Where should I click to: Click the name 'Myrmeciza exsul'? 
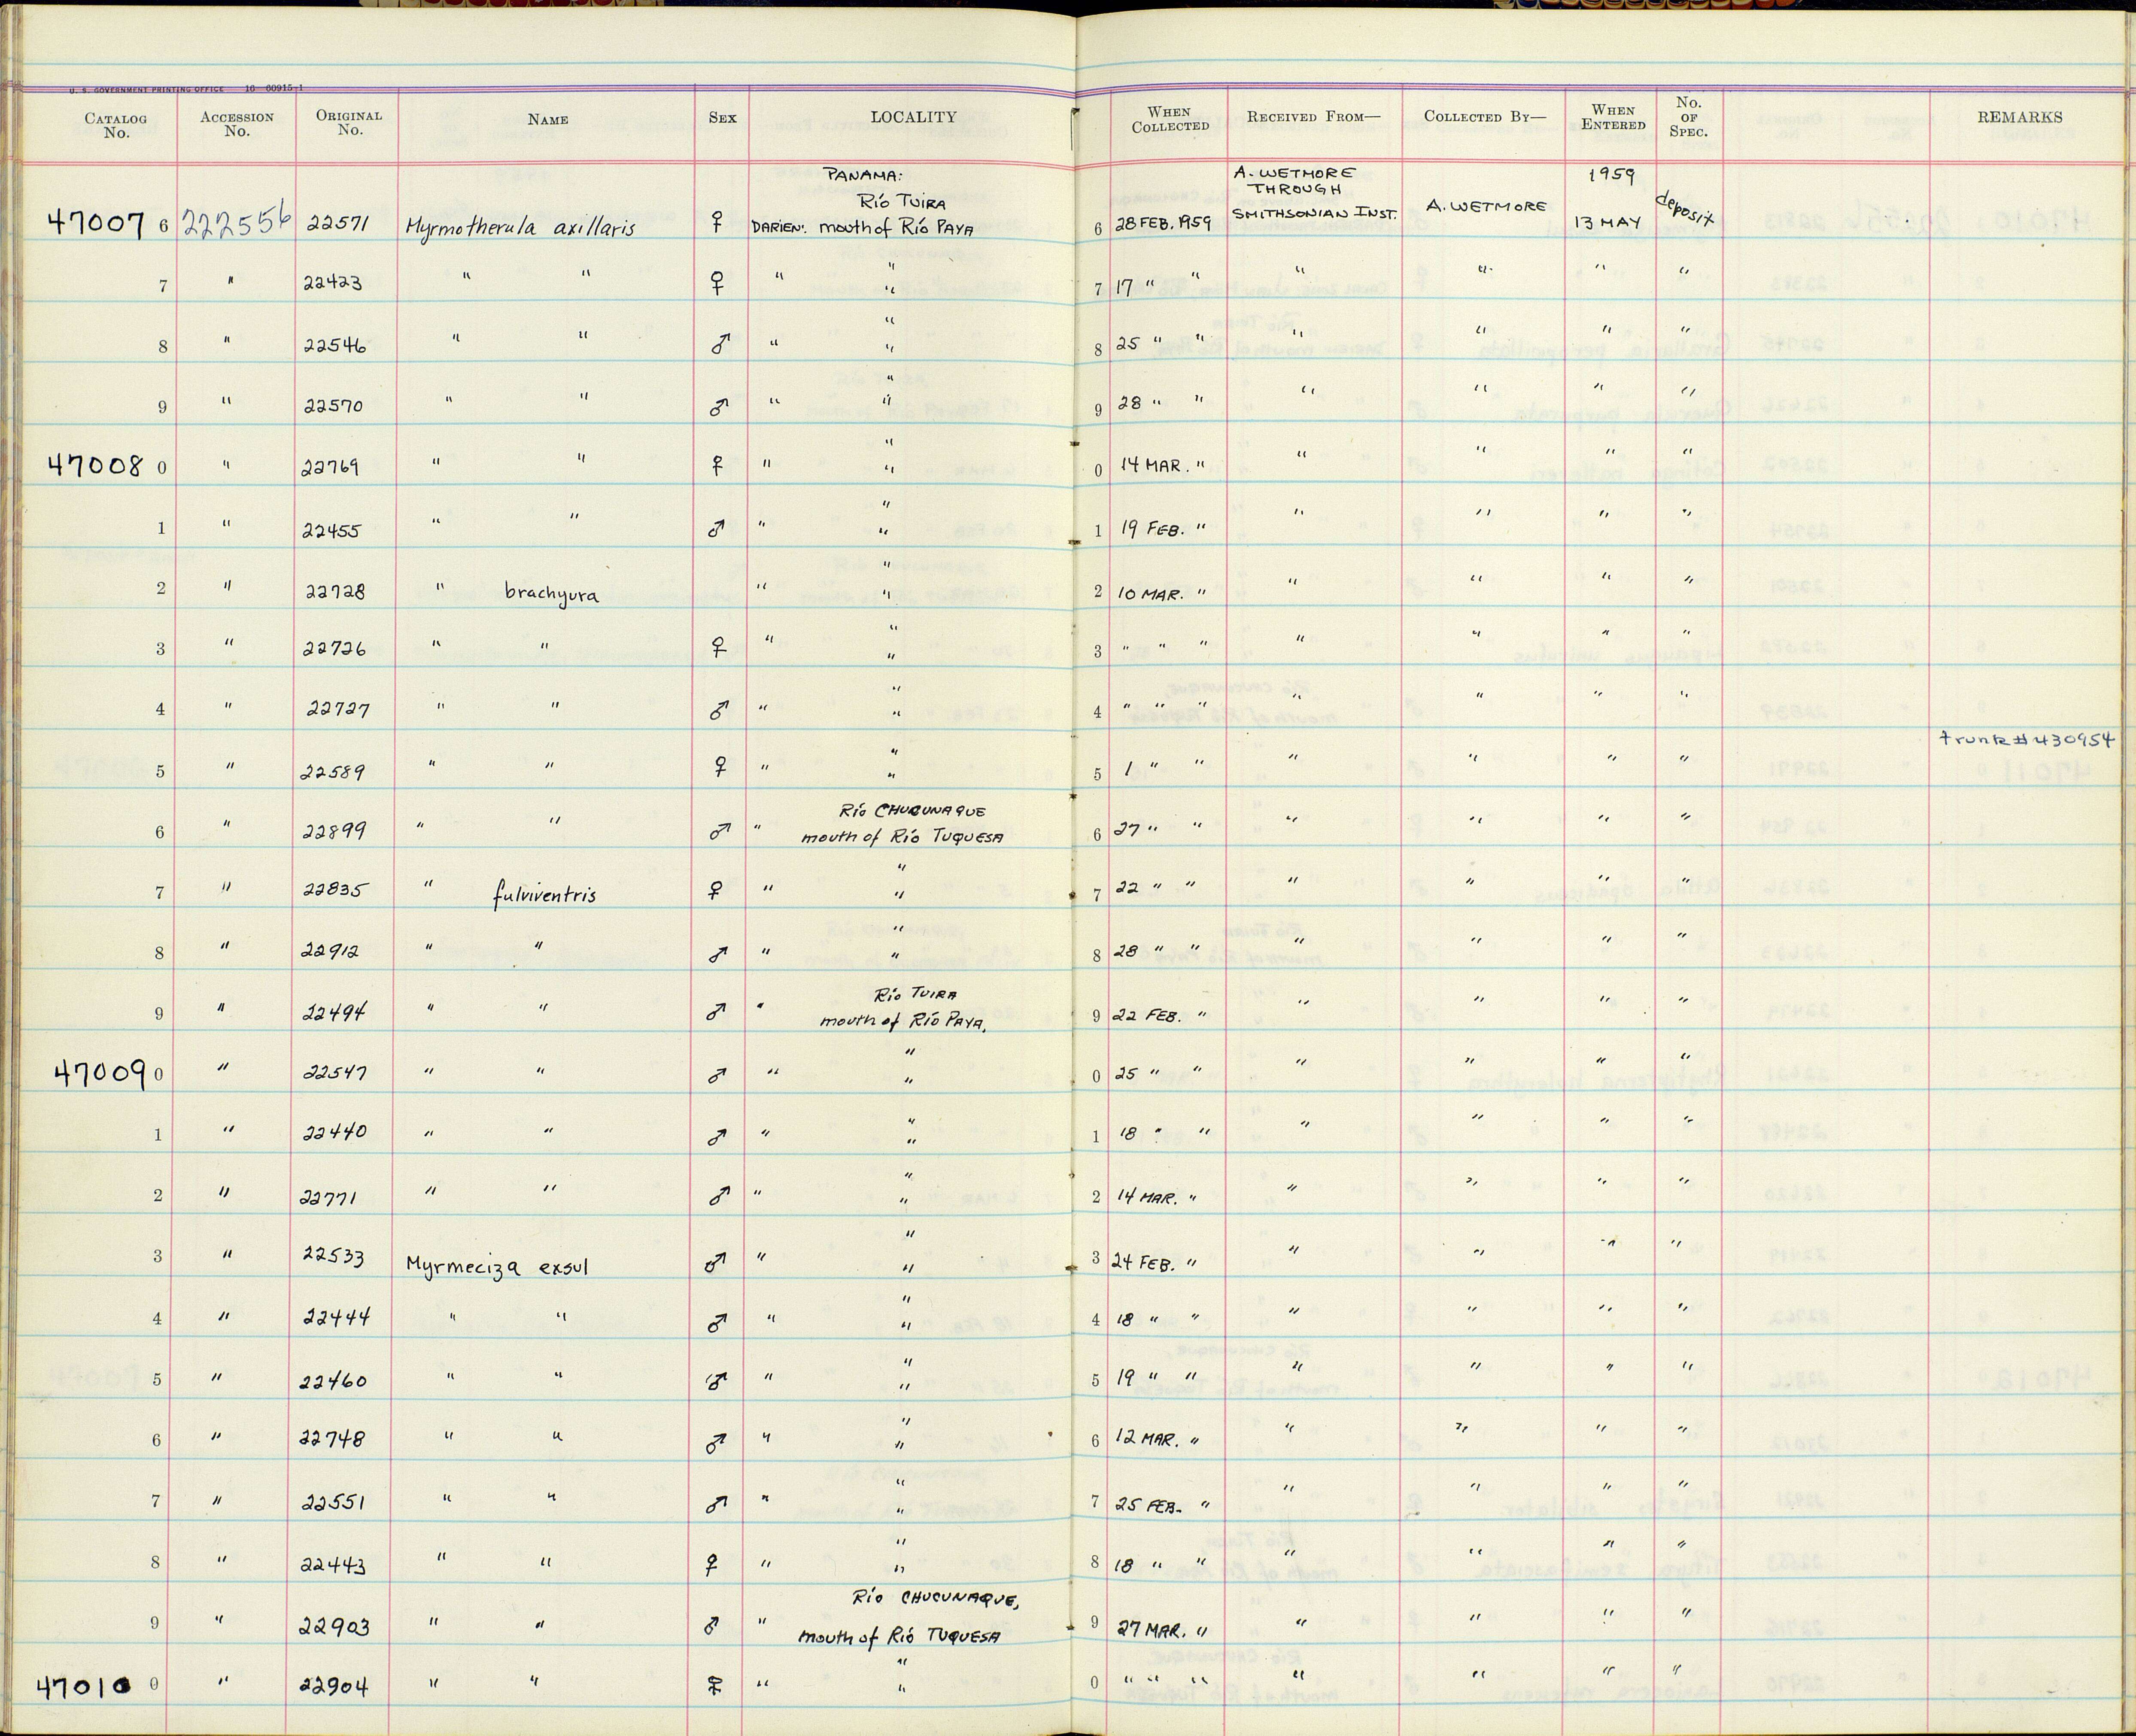497,1268
